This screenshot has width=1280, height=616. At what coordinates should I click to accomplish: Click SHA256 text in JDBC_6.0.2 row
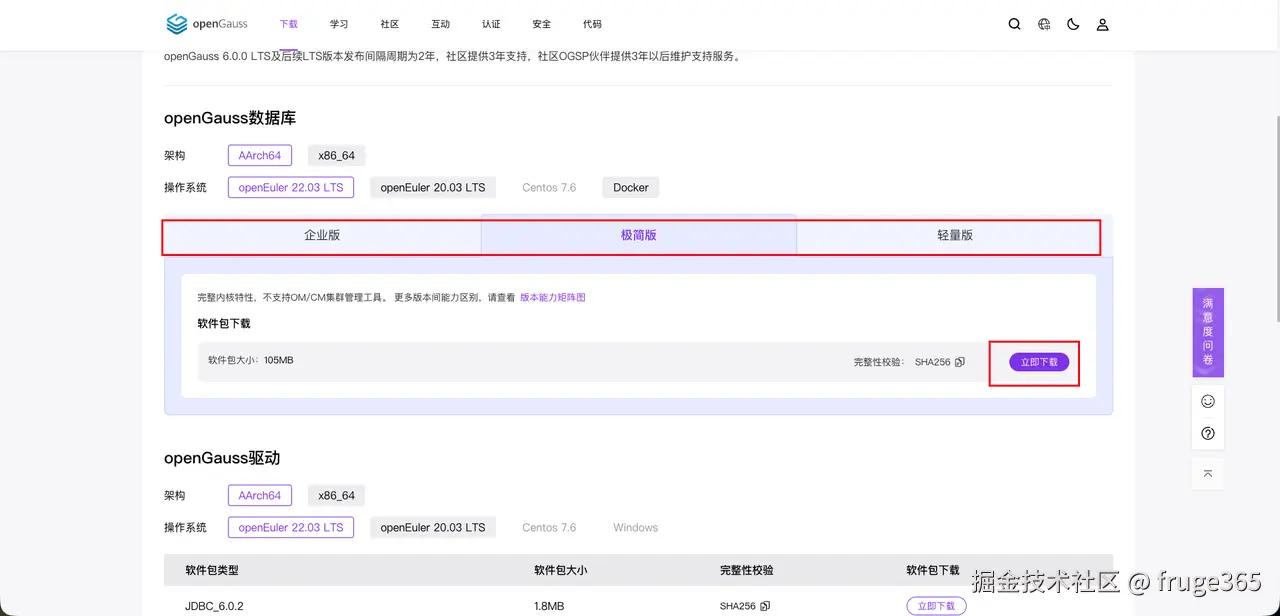pos(737,606)
